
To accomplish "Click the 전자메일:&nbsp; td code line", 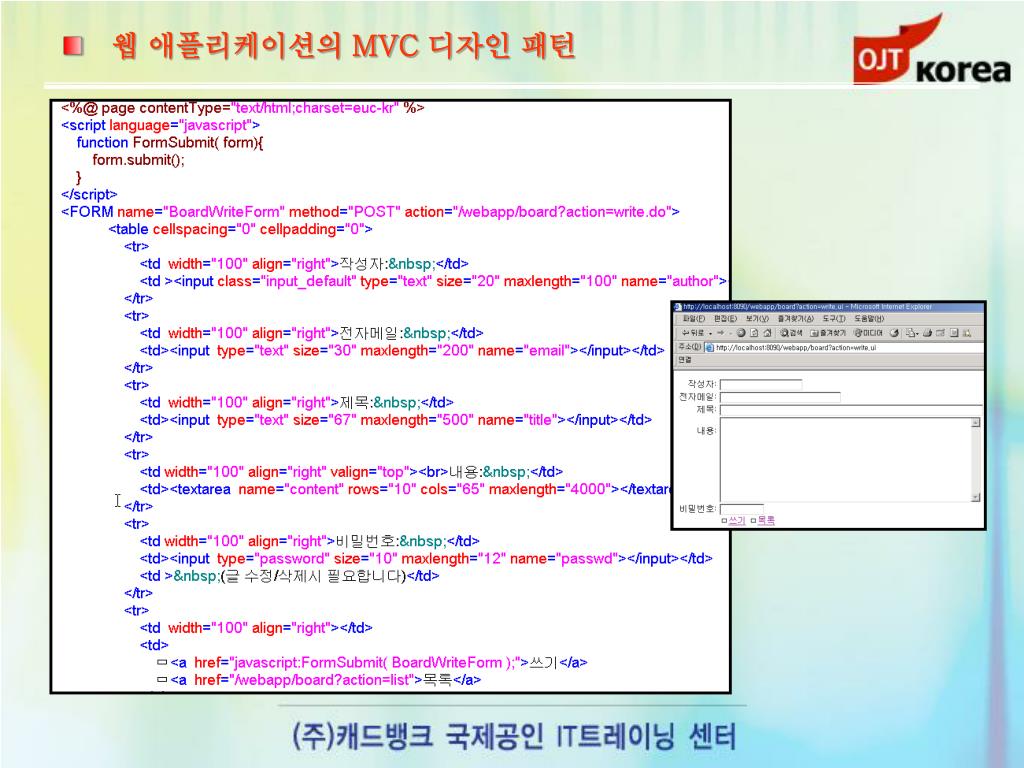I will [x=312, y=333].
